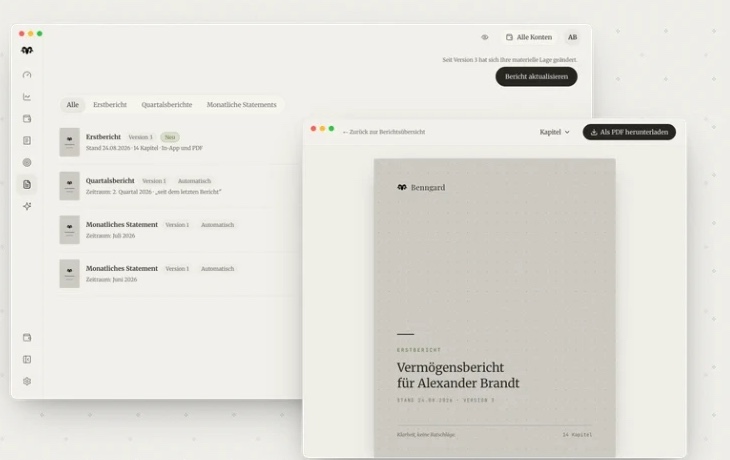Click the Monatliches Statement title for Juni 2026

click(122, 268)
